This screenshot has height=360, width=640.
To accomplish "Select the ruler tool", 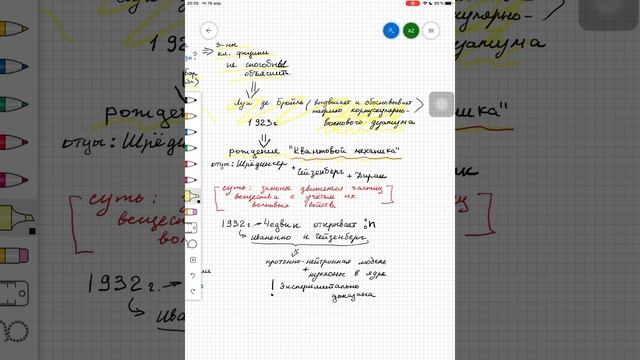I will click(192, 227).
